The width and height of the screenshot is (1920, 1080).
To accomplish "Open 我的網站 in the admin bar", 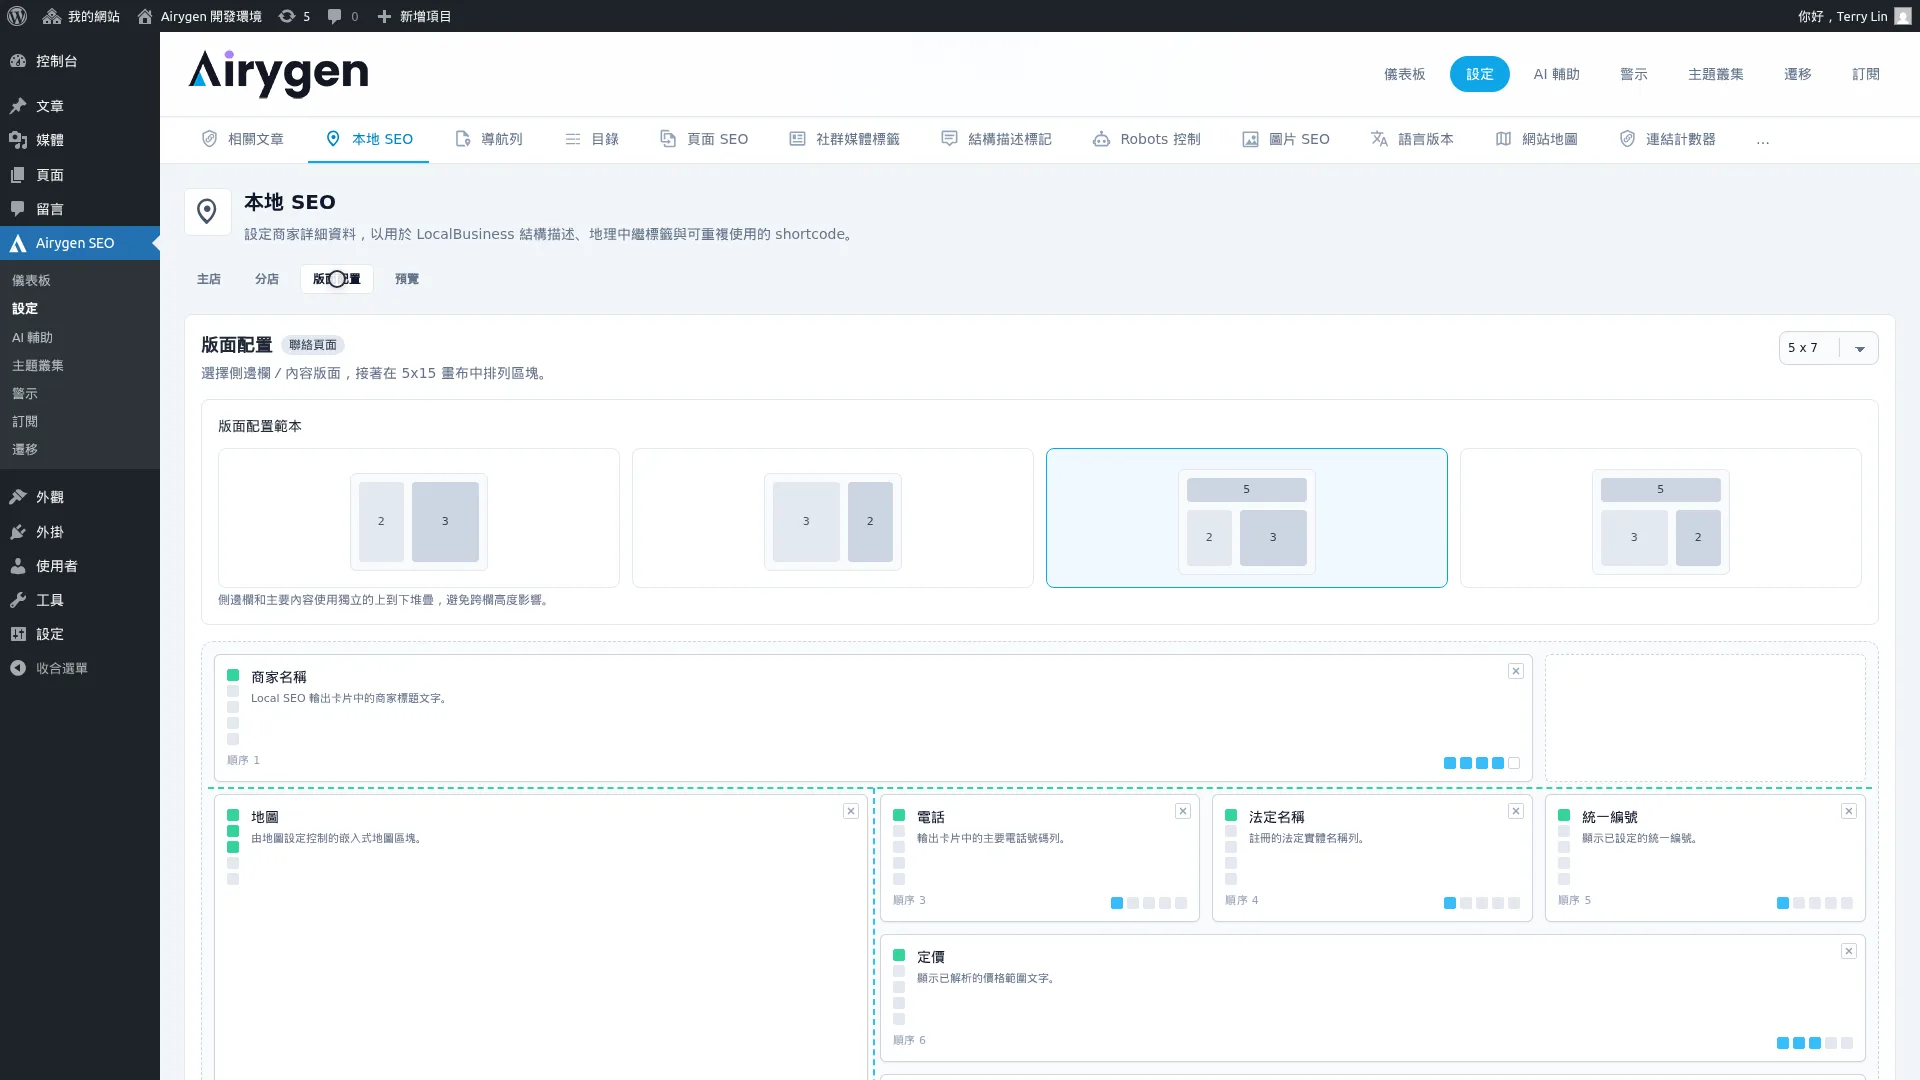I will (x=81, y=16).
